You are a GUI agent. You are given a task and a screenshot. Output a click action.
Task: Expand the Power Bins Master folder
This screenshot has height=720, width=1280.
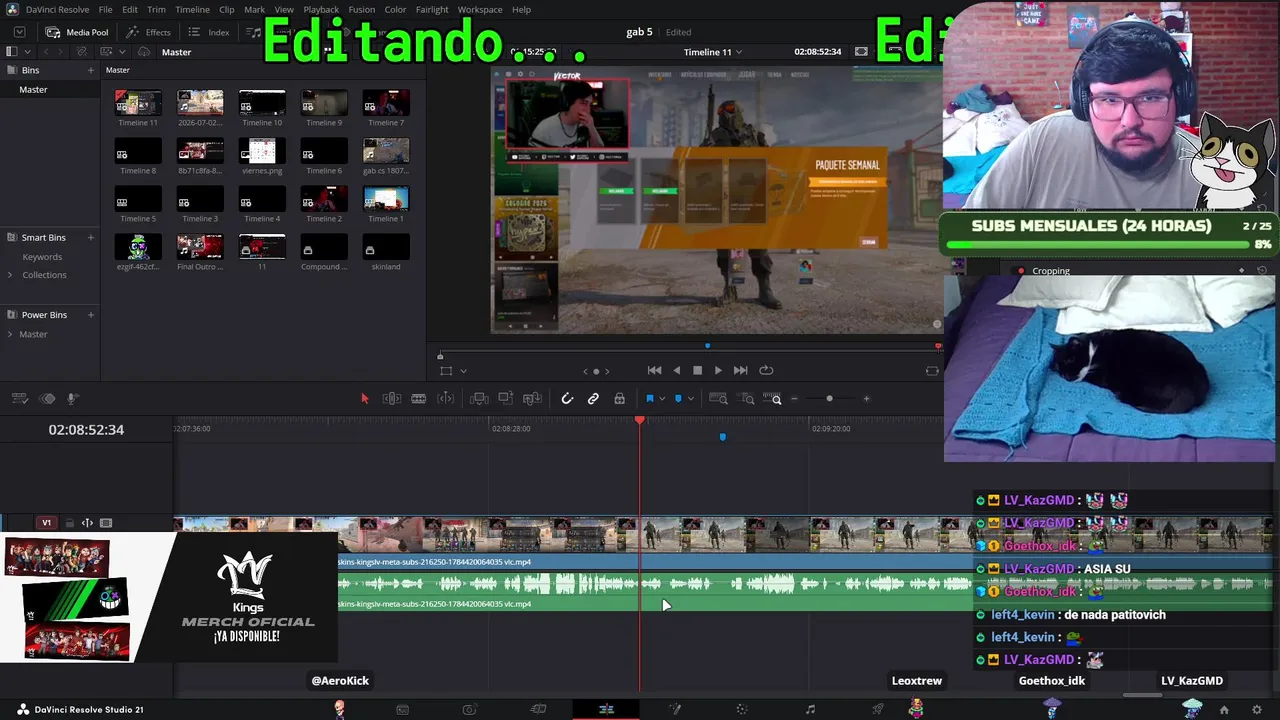(x=11, y=334)
